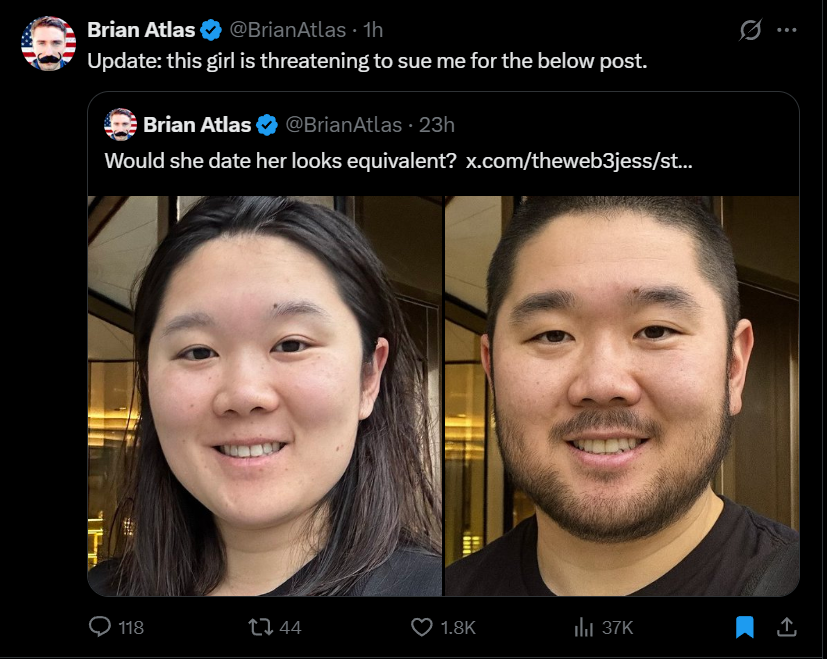Open the left photo of the woman
This screenshot has height=659, width=827.
tap(265, 396)
